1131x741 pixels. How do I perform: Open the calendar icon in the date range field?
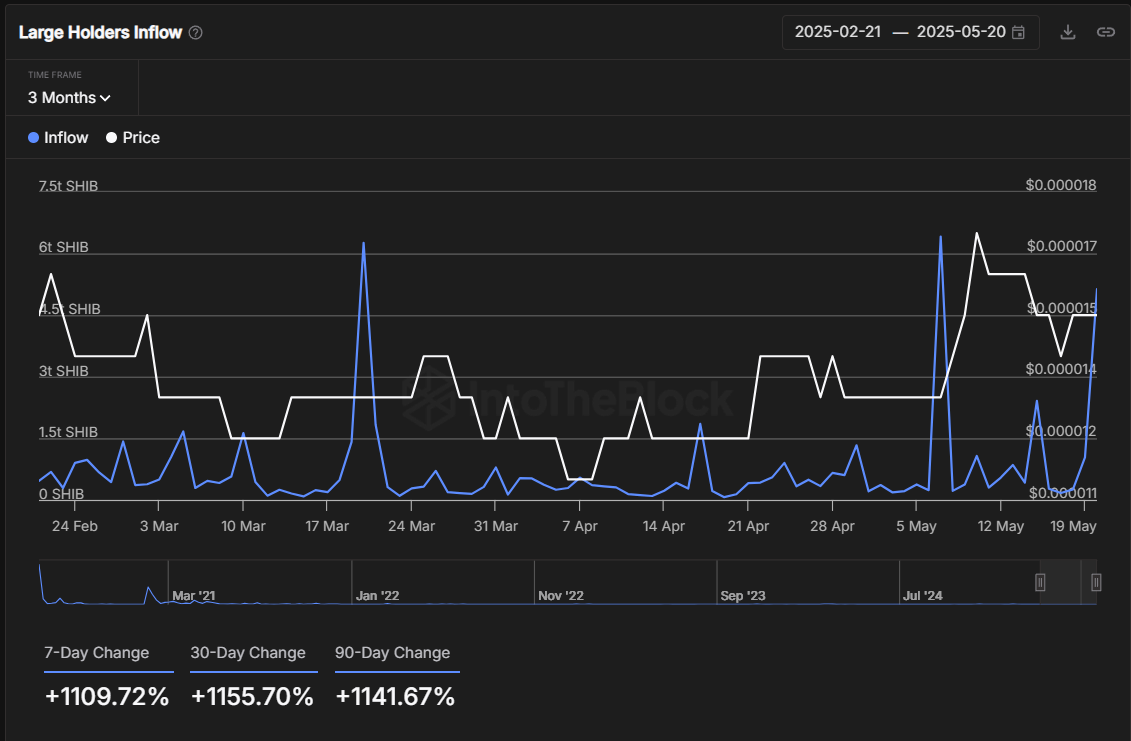[x=1018, y=32]
